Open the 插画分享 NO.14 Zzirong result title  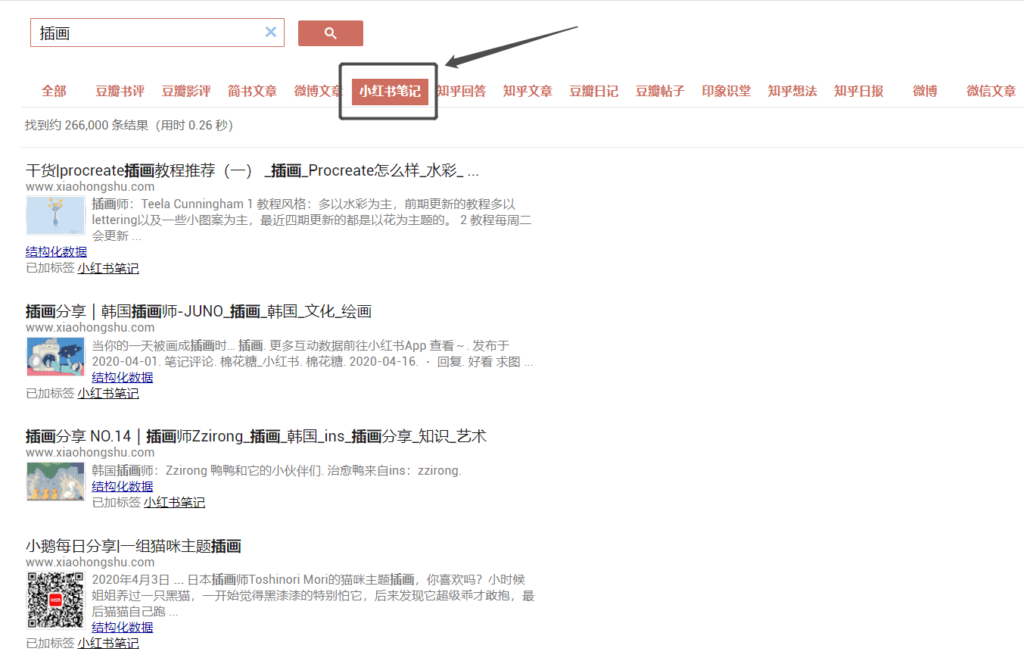(x=256, y=436)
